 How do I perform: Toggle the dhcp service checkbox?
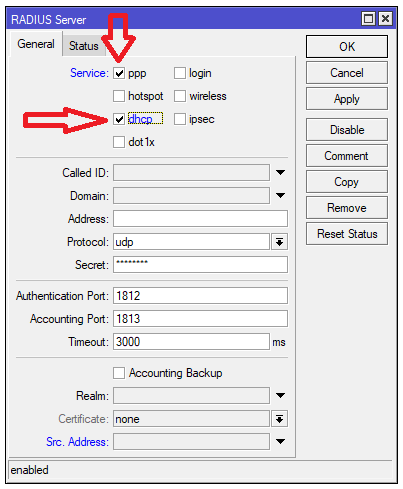[x=119, y=119]
